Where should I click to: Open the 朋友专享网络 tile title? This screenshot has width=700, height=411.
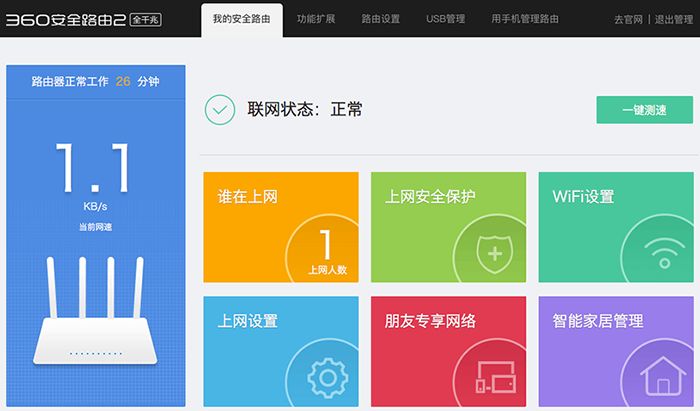tap(430, 321)
